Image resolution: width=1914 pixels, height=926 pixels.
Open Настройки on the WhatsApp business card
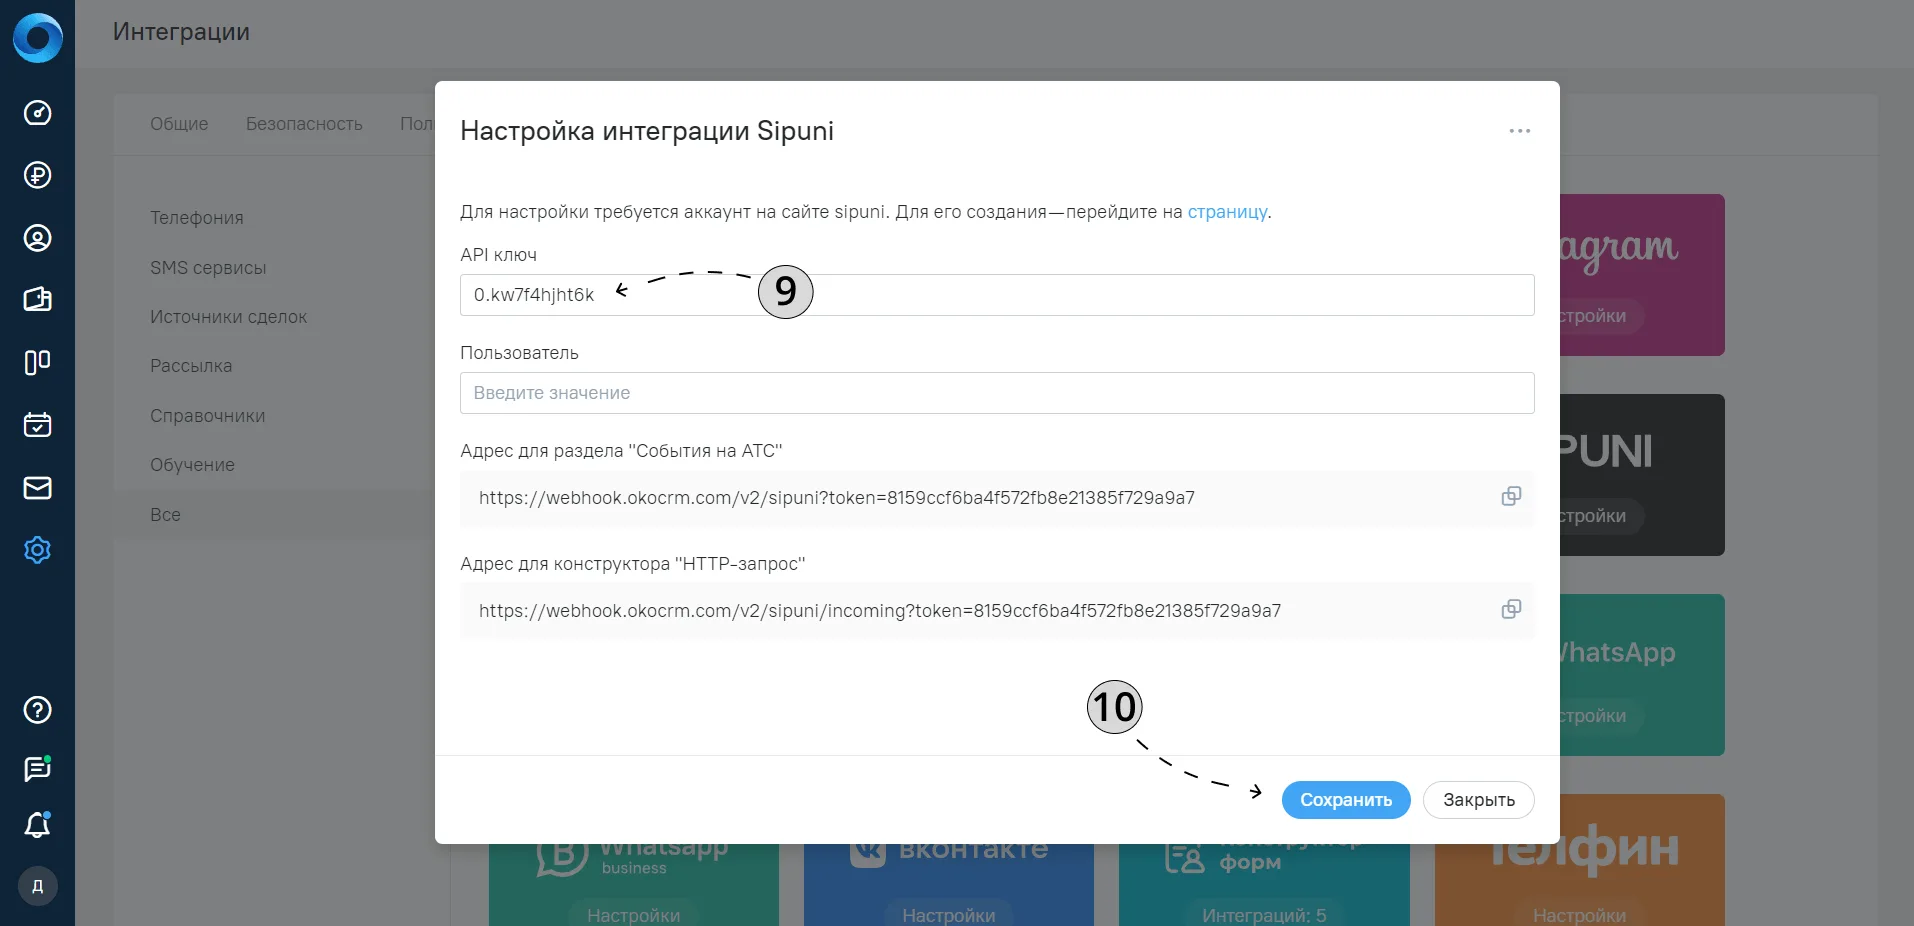click(633, 914)
